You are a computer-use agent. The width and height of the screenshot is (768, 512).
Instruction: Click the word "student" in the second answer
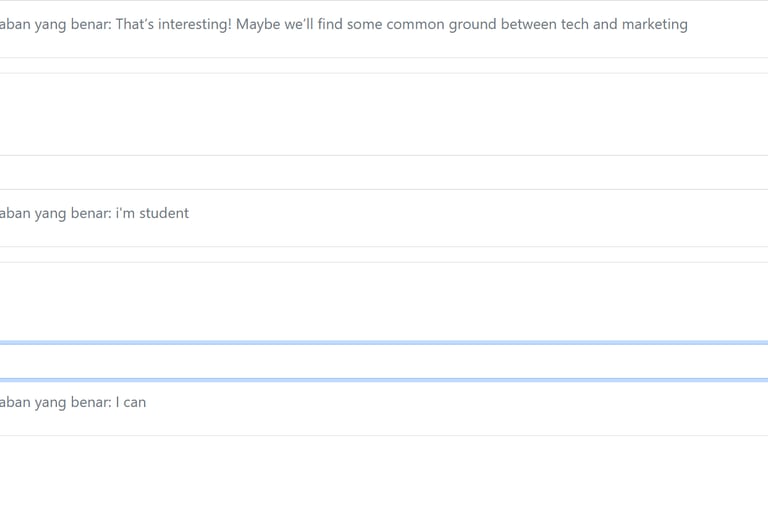(164, 213)
